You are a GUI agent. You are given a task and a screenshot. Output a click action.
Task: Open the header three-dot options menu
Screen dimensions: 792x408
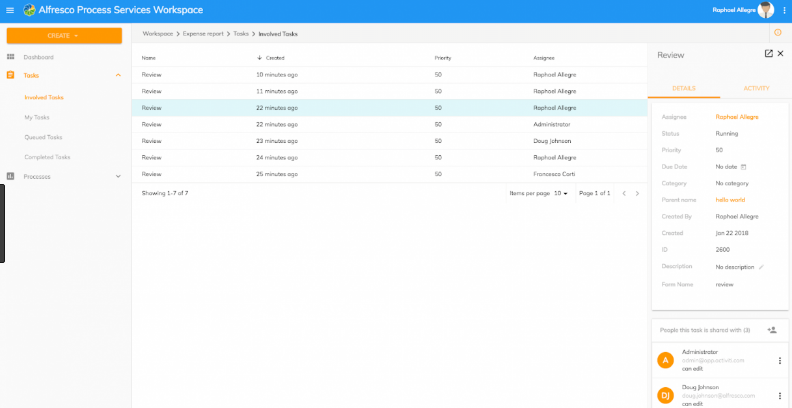784,10
